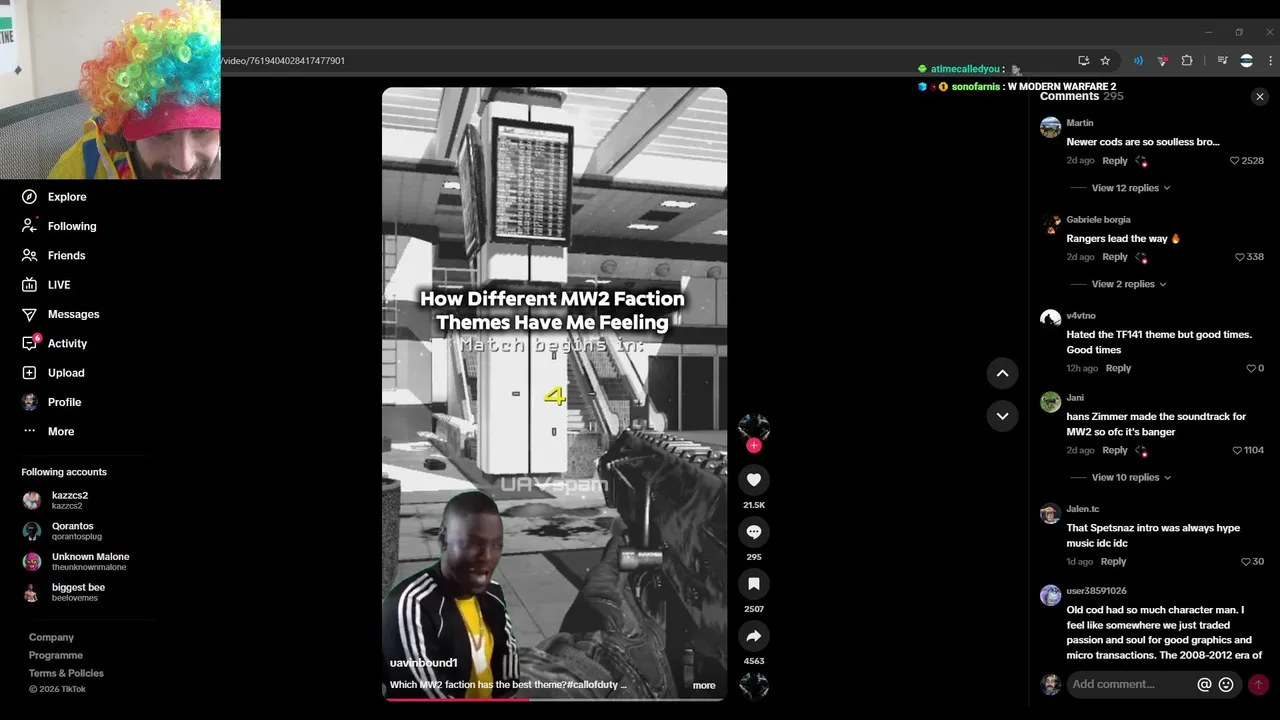The height and width of the screenshot is (720, 1280).
Task: Open v4vtno's profile avatar
Action: (1050, 320)
